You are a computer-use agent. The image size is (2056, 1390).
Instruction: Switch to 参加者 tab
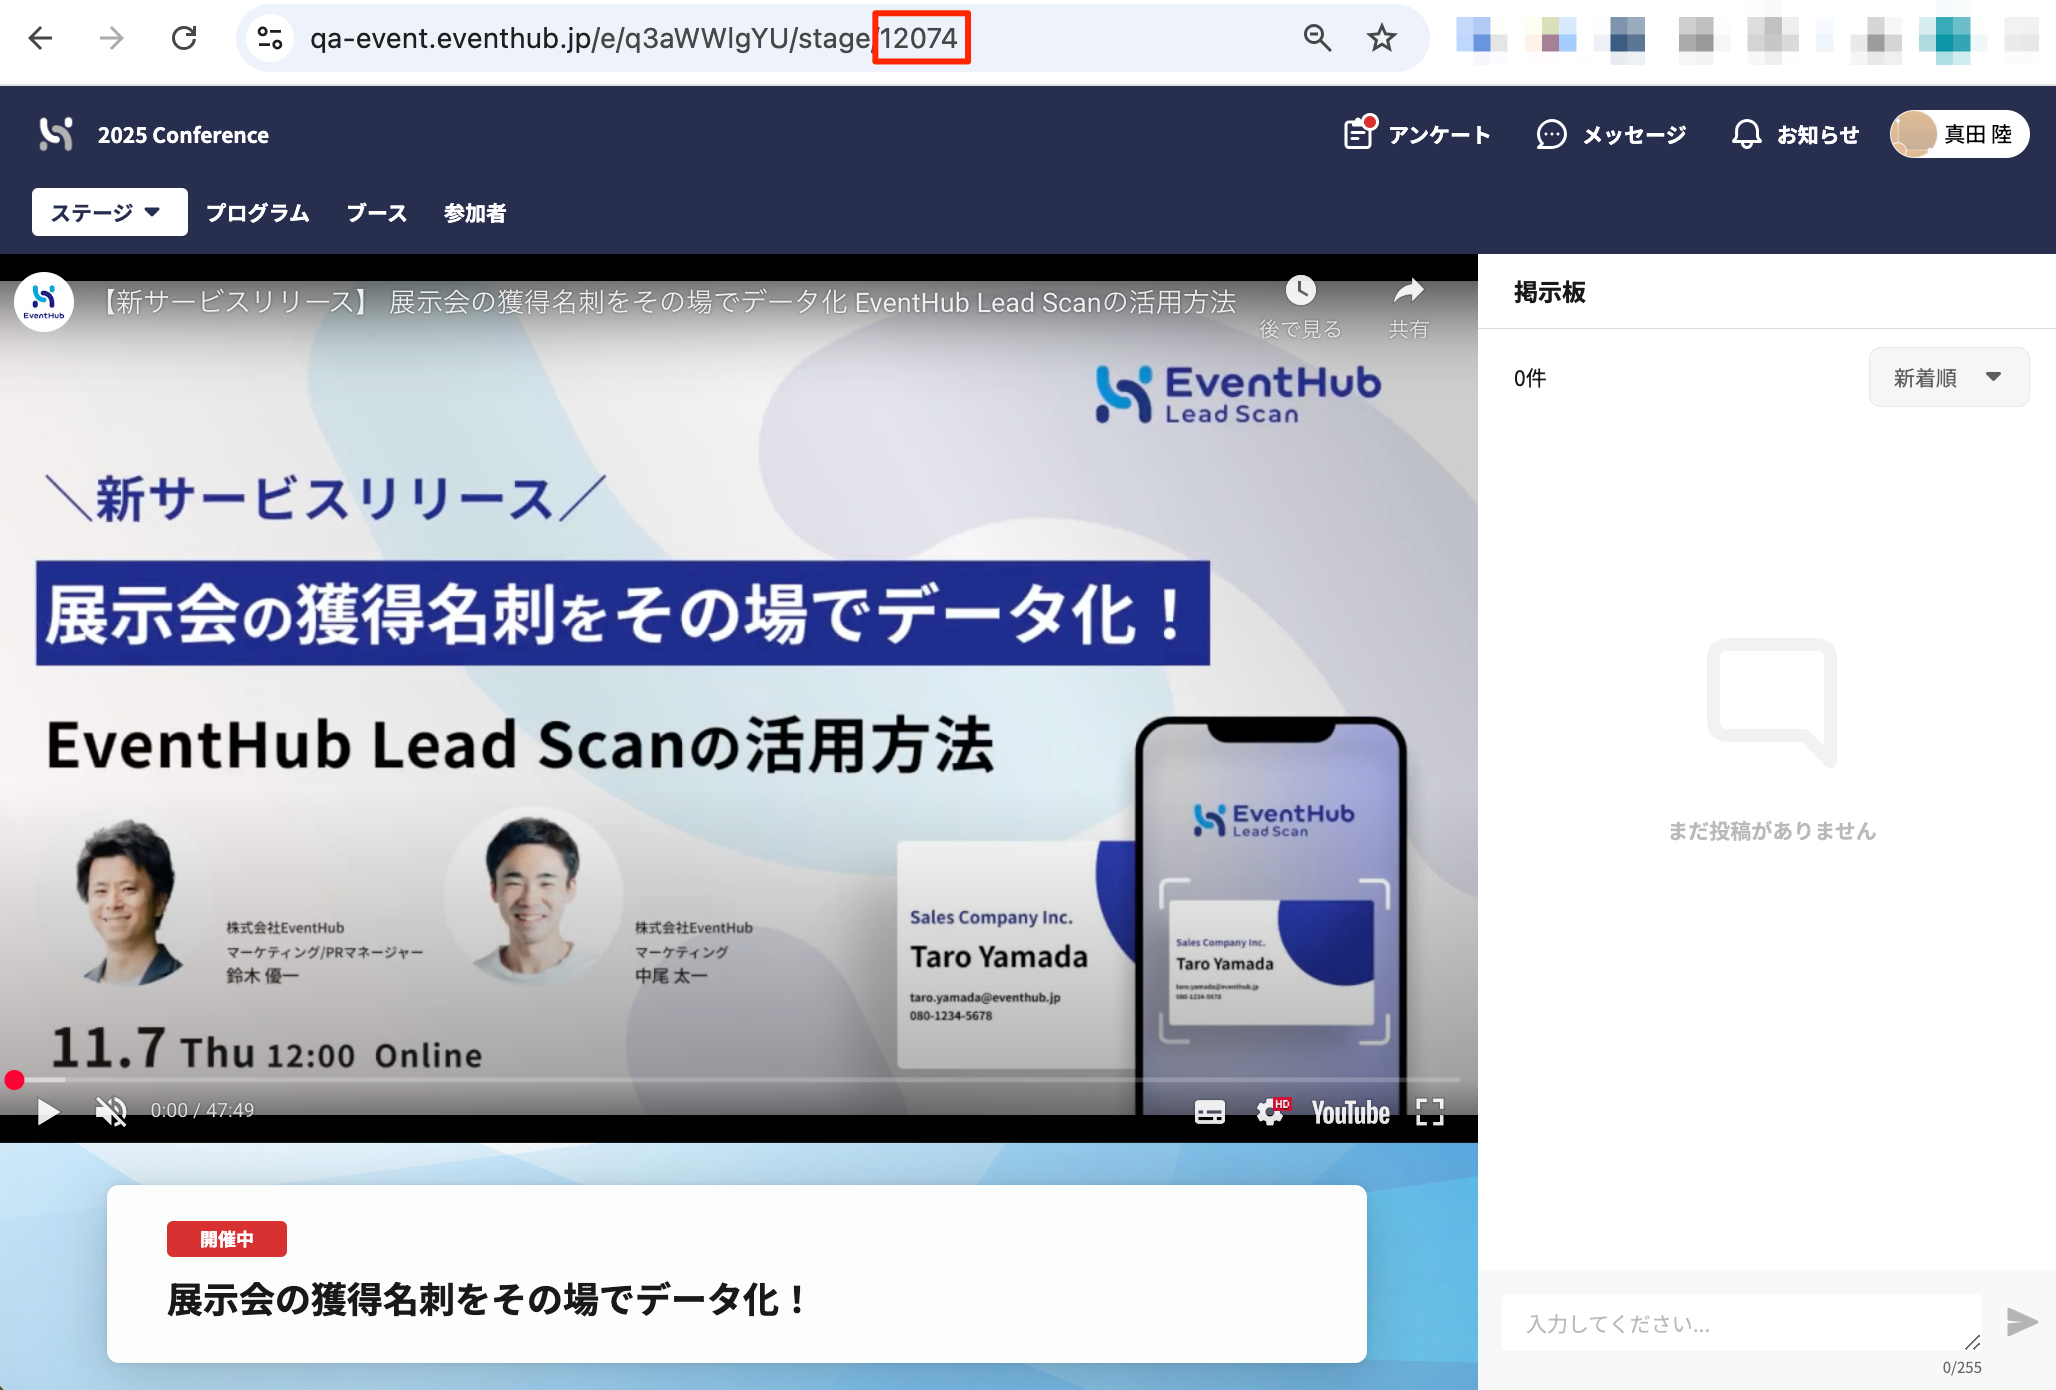[474, 212]
